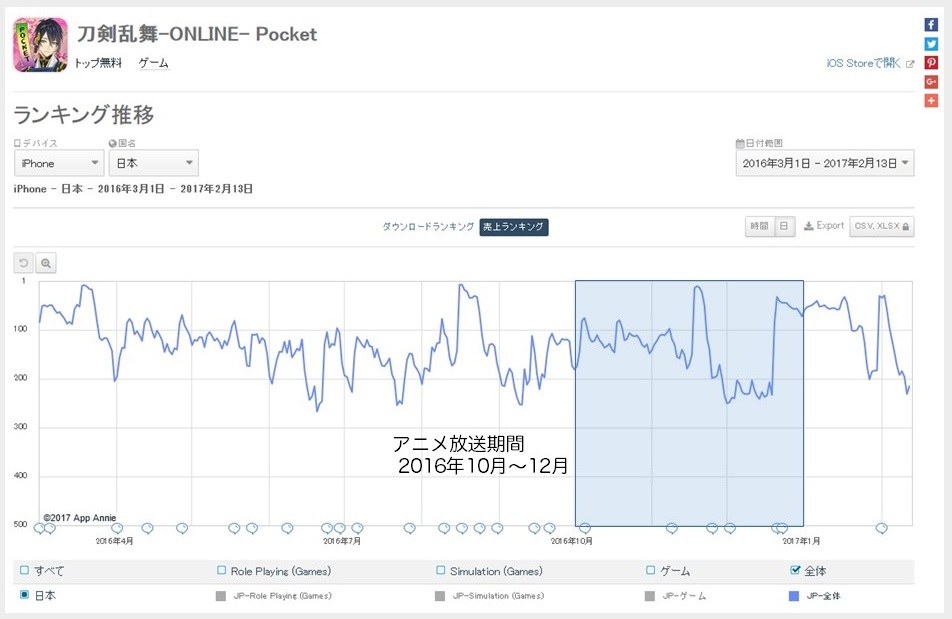The height and width of the screenshot is (619, 952).
Task: Click the 2016年7月 axis label
Action: (x=342, y=541)
